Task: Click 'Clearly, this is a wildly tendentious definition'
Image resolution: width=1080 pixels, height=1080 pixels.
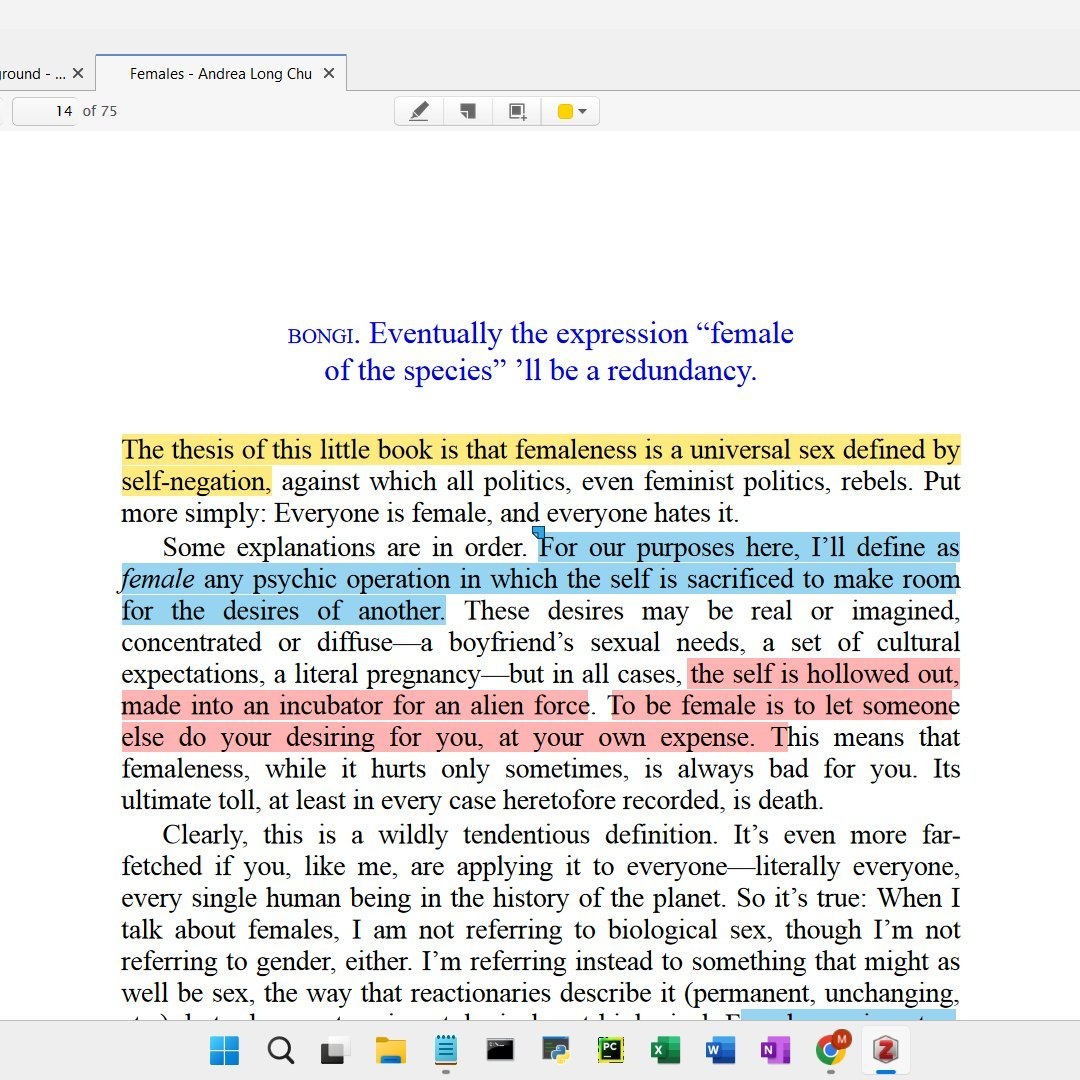Action: click(x=439, y=835)
